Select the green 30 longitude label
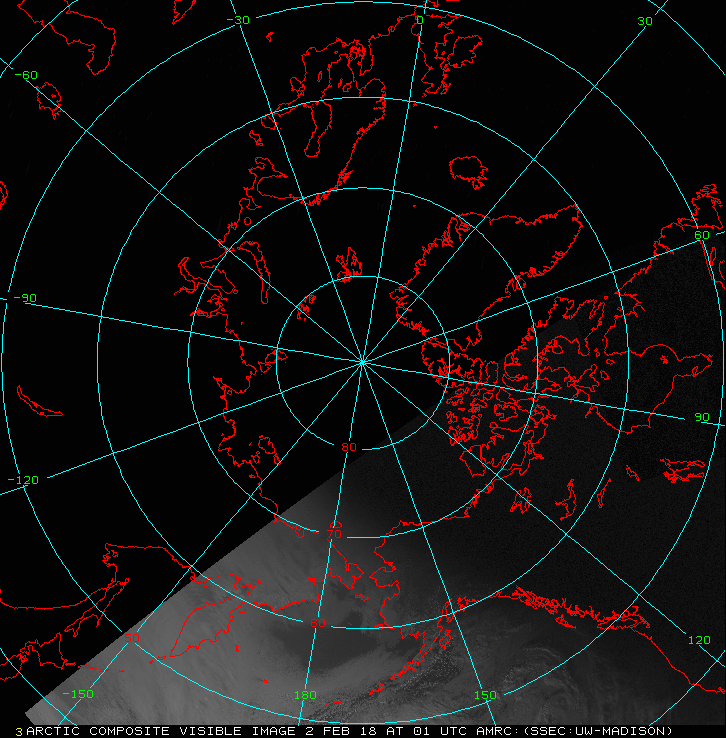This screenshot has width=726, height=738. pos(645,21)
